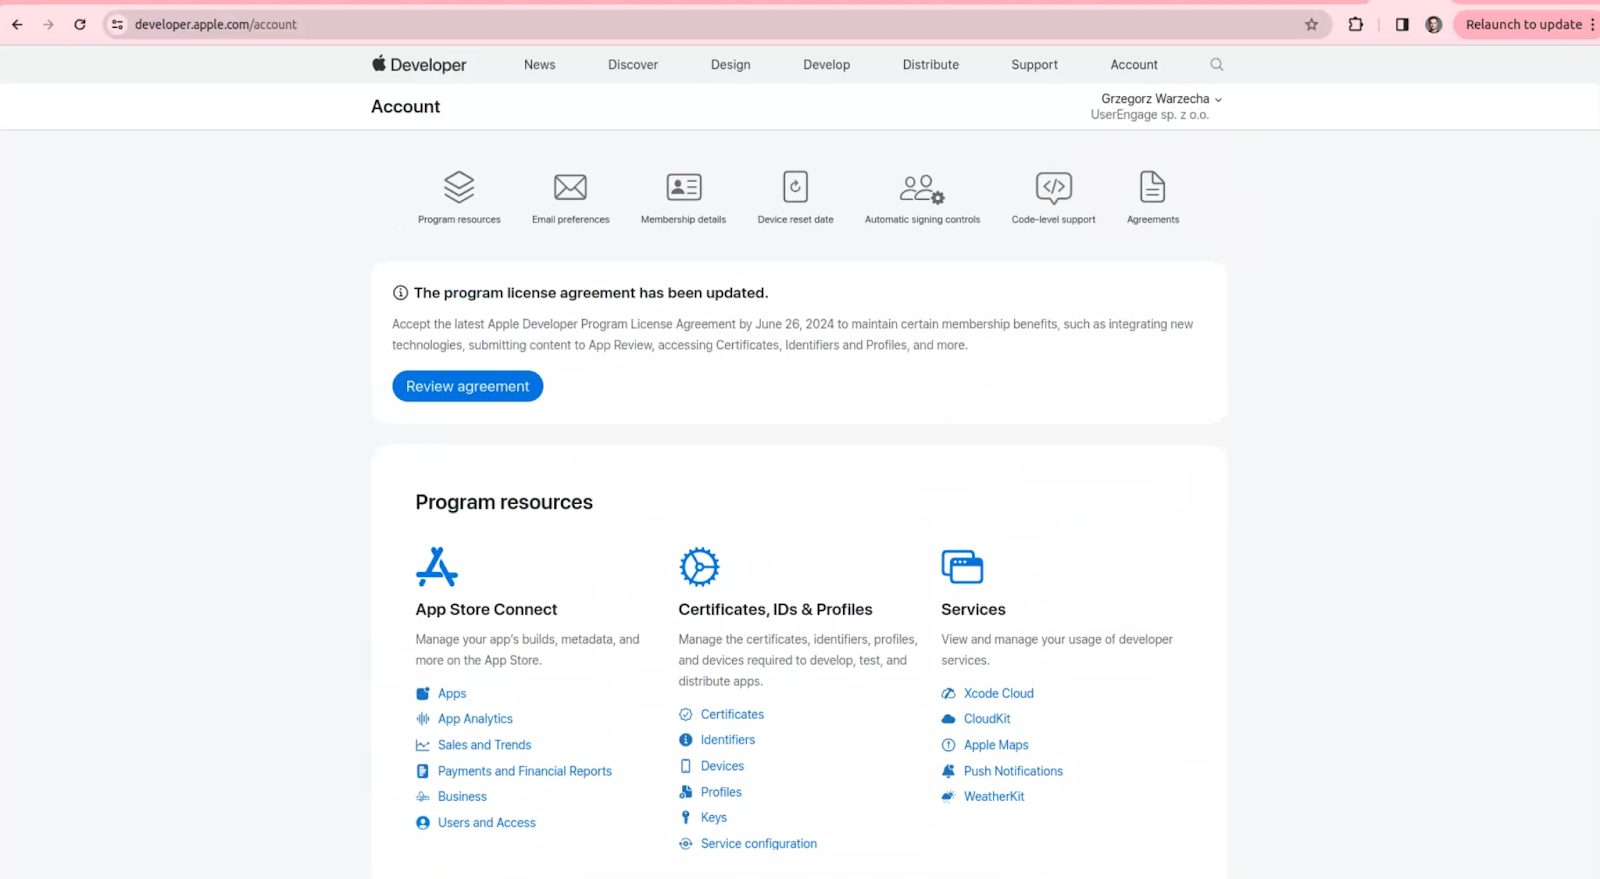Click the license agreement updated info icon

point(400,293)
